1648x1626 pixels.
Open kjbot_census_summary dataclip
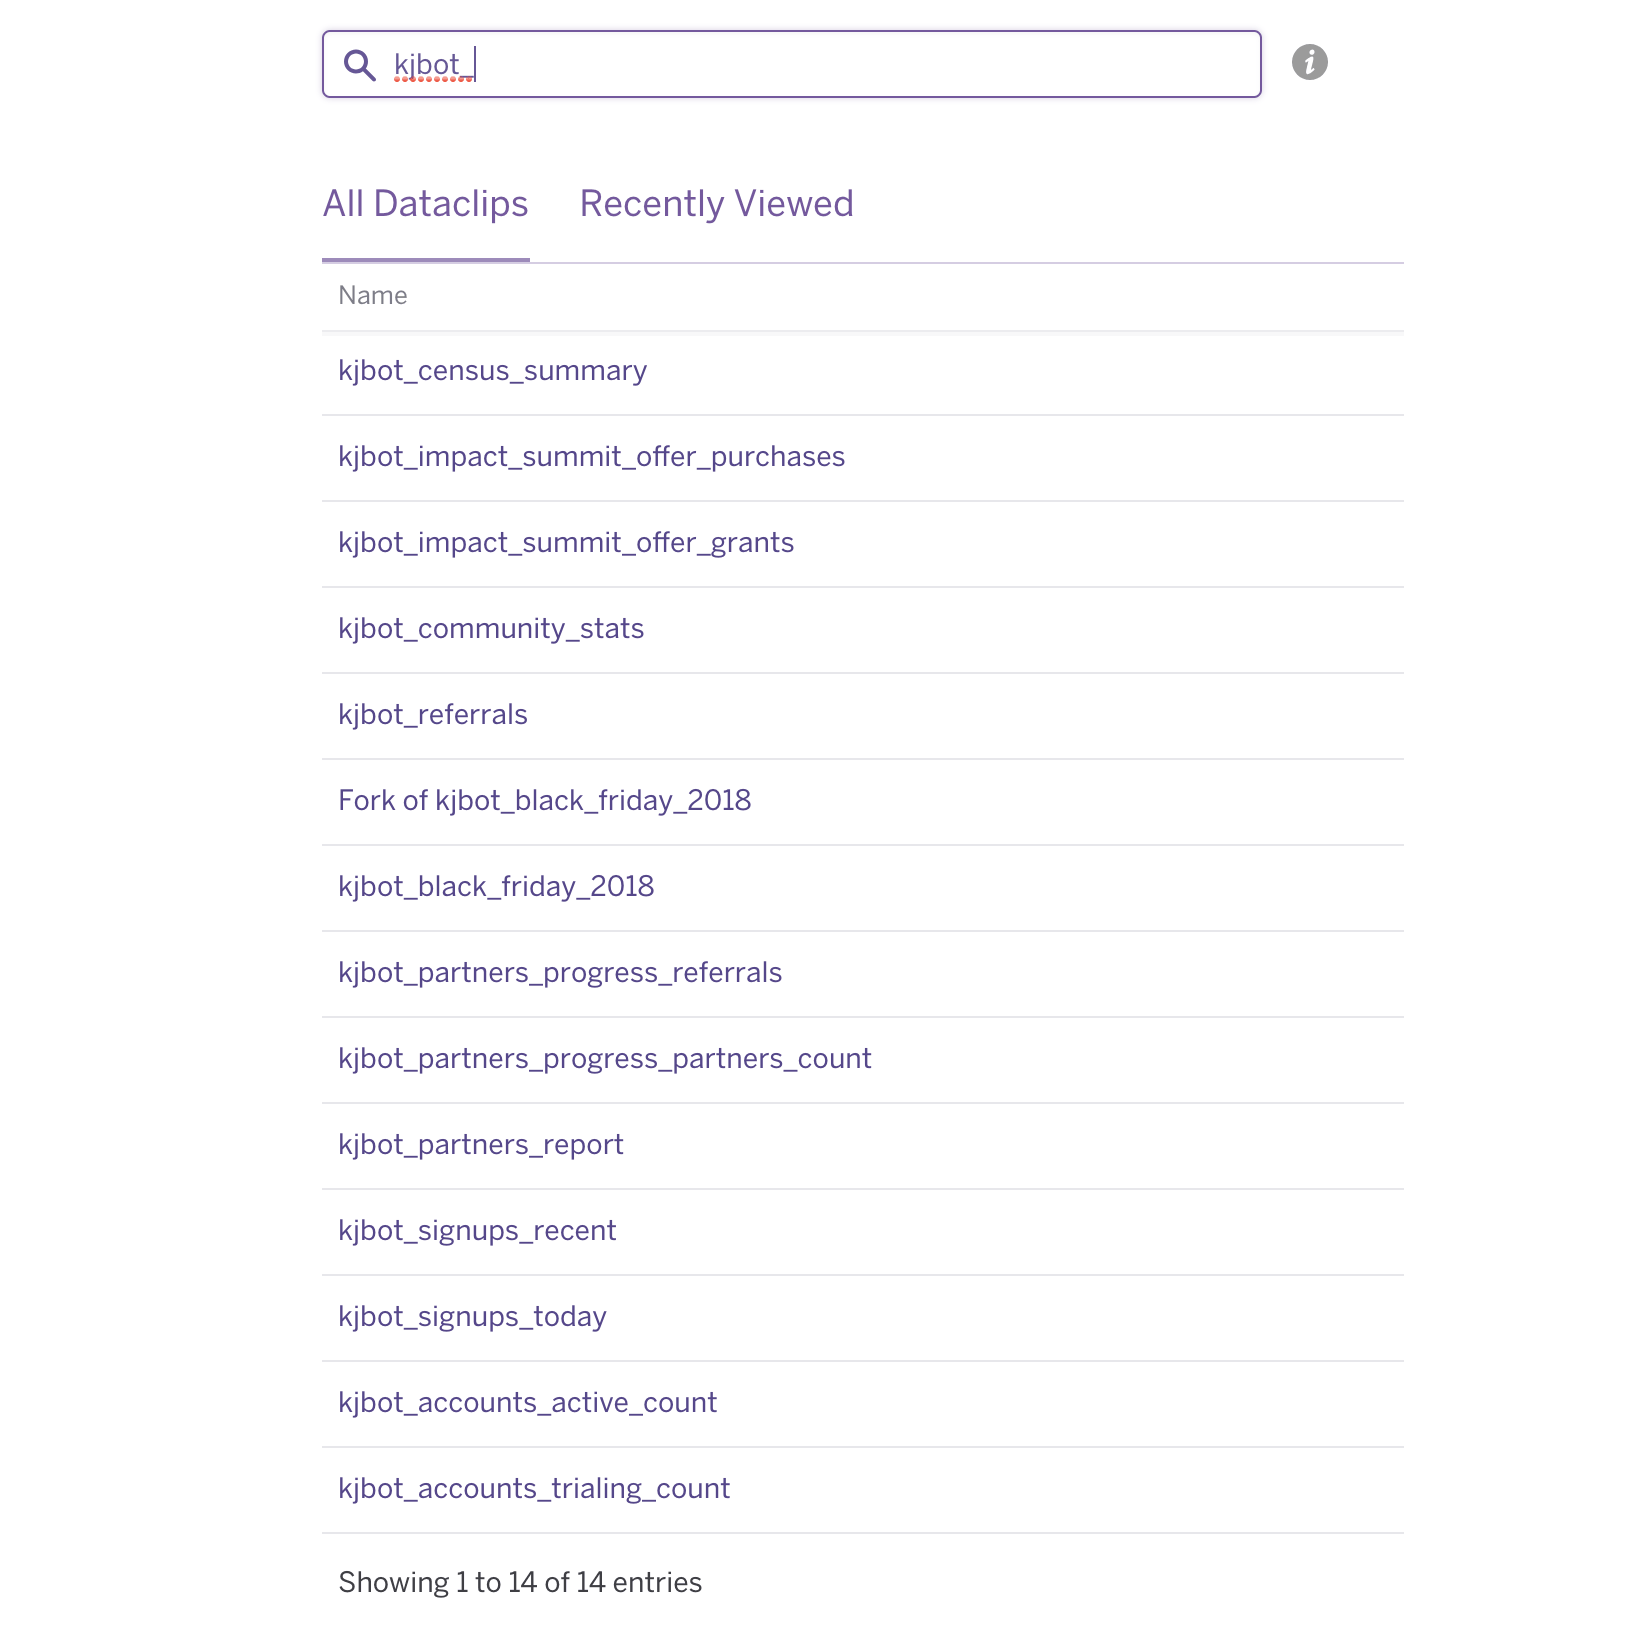tap(492, 371)
